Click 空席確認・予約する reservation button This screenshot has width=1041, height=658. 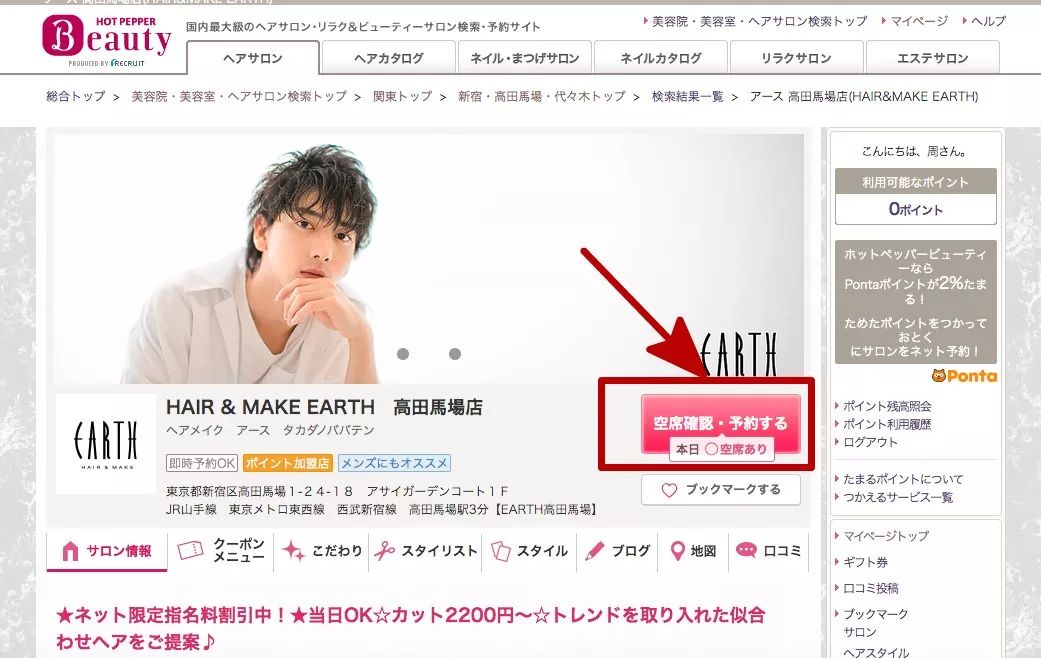point(721,424)
